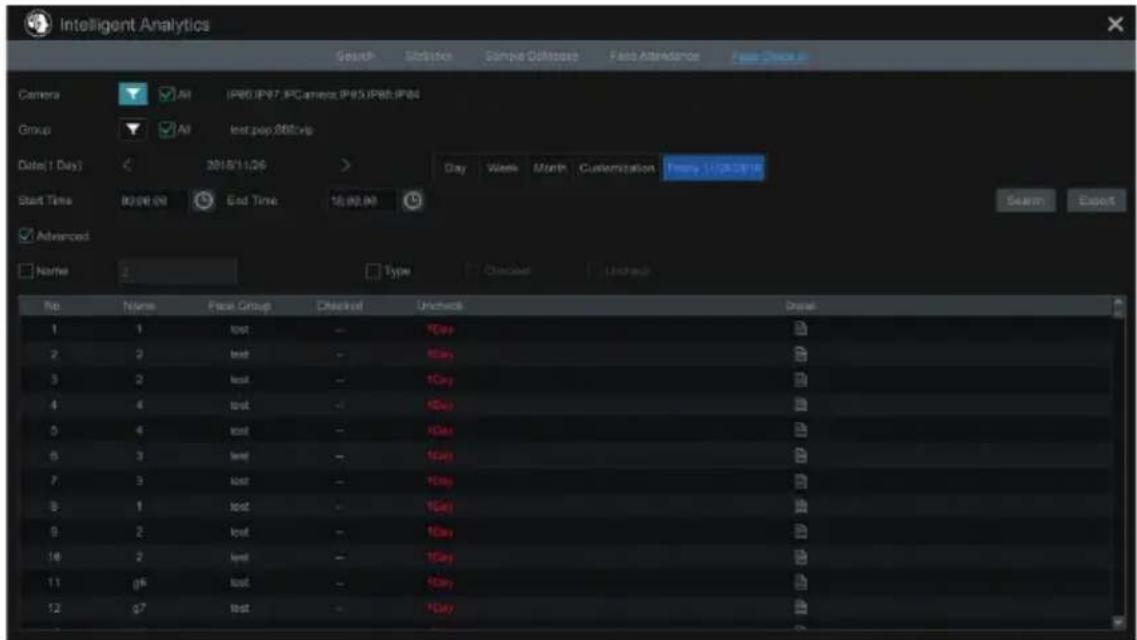This screenshot has width=1137, height=640.
Task: Click the Checked column header
Action: 339,307
